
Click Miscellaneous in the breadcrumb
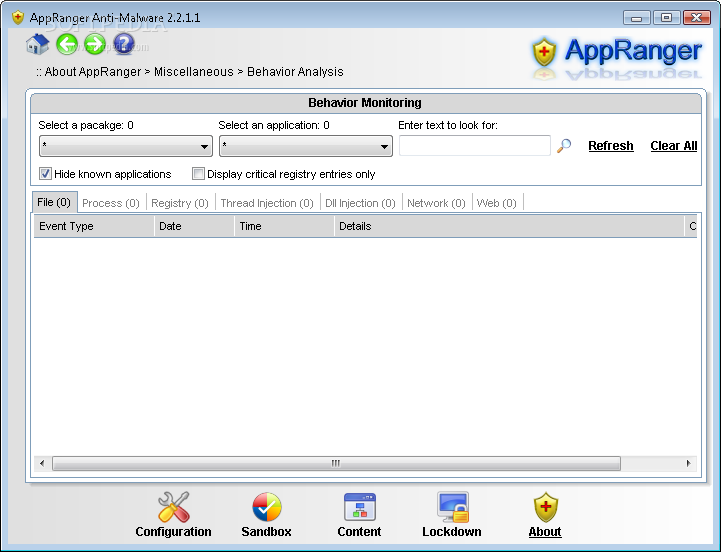pos(194,72)
